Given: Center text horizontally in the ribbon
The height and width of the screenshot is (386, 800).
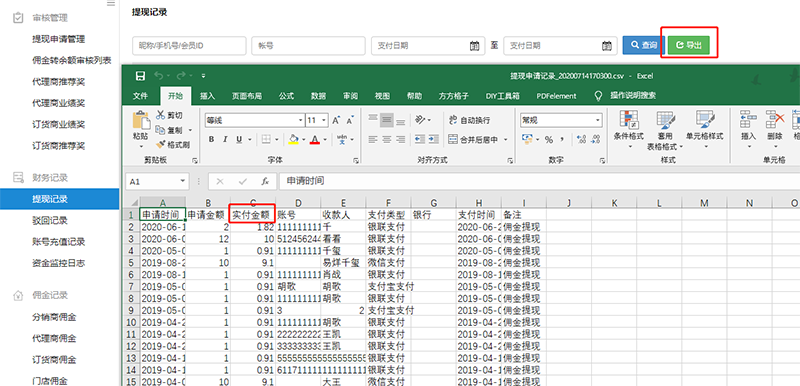Looking at the screenshot, I should [387, 139].
